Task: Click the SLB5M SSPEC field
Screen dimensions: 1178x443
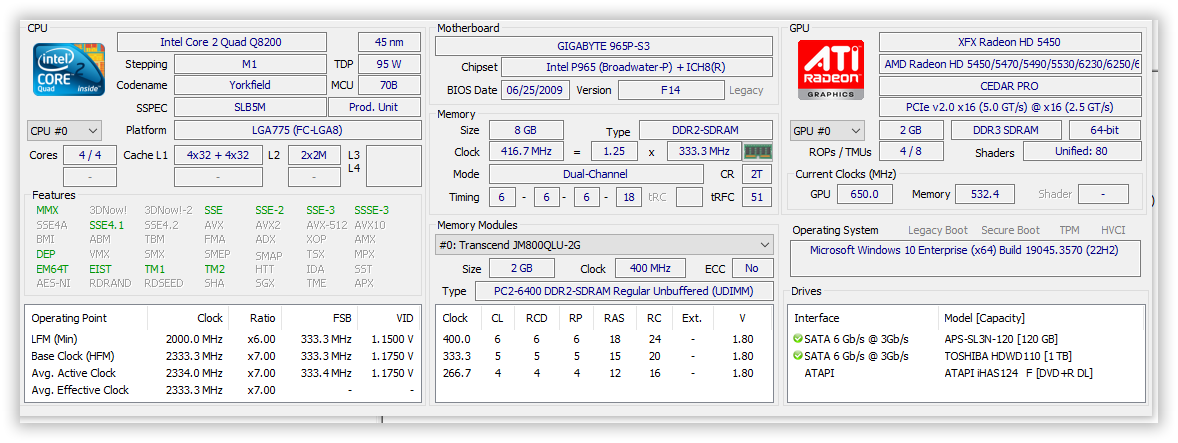Action: [250, 107]
